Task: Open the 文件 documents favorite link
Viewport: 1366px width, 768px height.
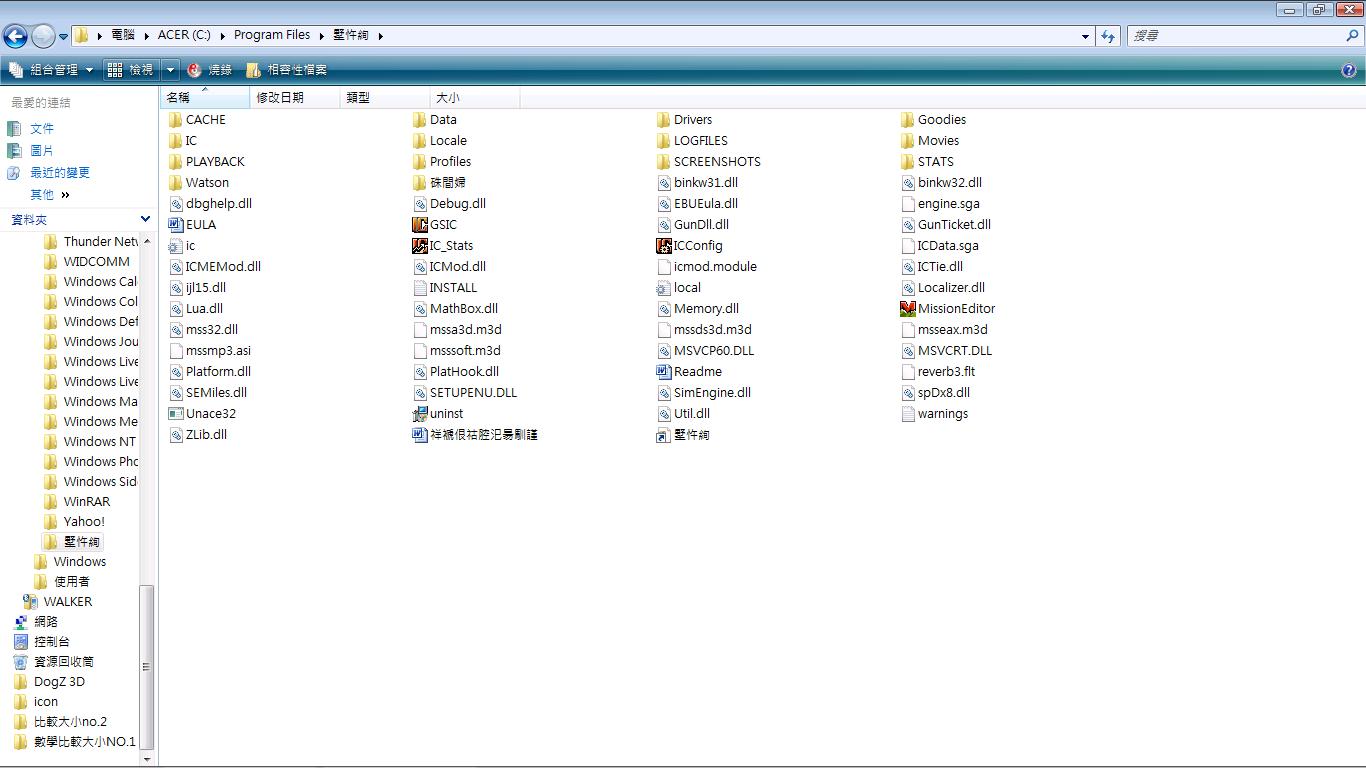Action: point(41,129)
